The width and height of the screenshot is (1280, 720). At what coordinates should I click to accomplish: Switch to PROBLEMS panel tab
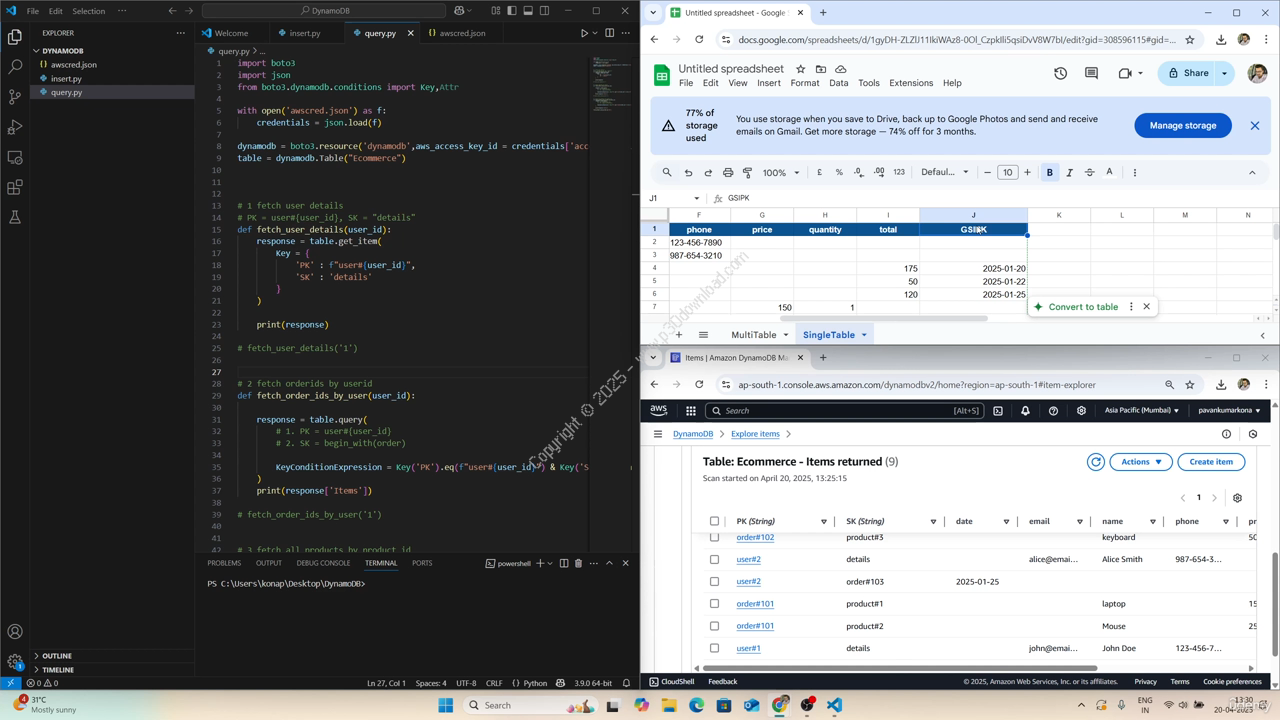coord(224,563)
